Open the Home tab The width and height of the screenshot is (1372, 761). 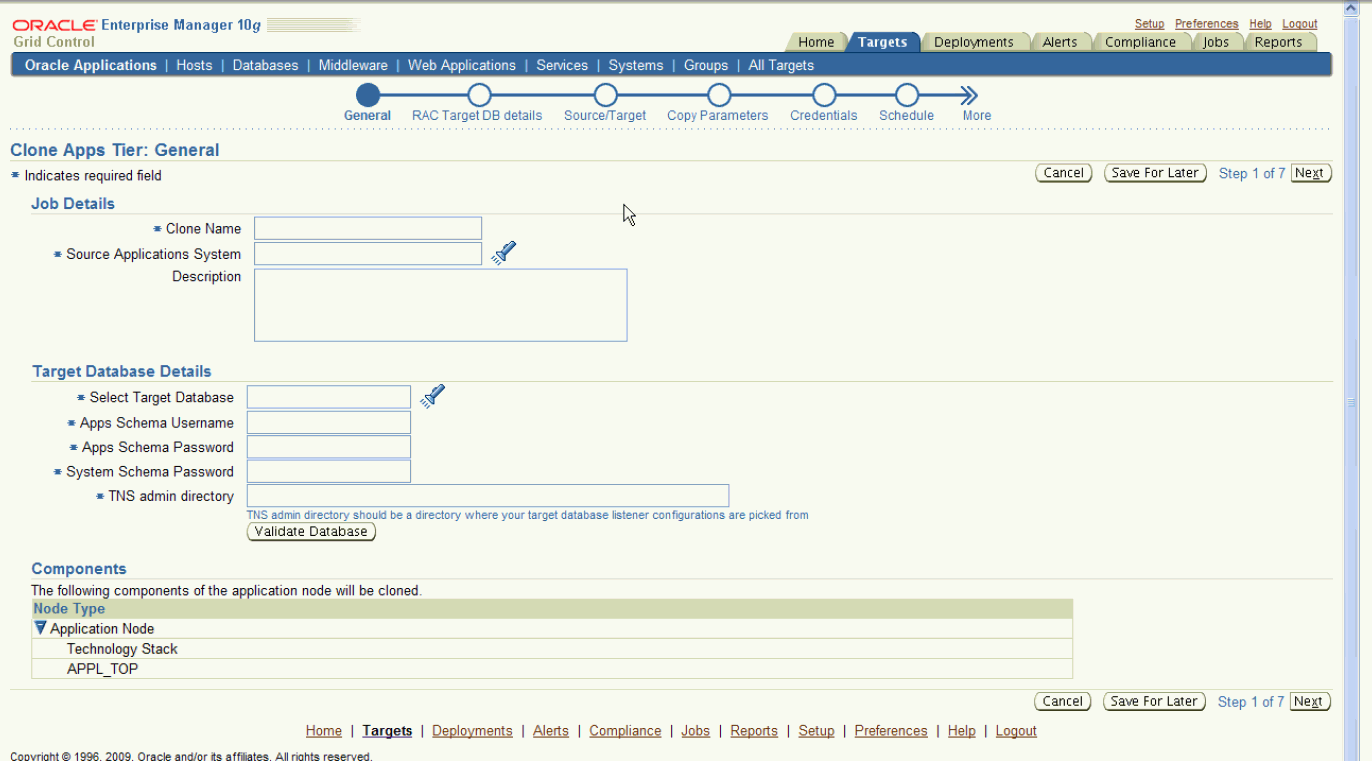click(x=816, y=42)
